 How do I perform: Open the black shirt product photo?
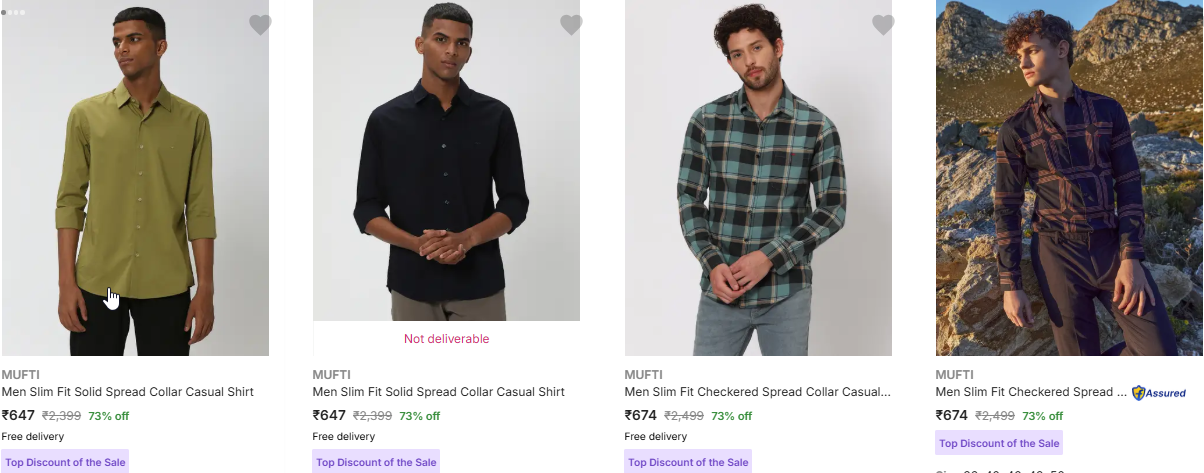point(446,160)
